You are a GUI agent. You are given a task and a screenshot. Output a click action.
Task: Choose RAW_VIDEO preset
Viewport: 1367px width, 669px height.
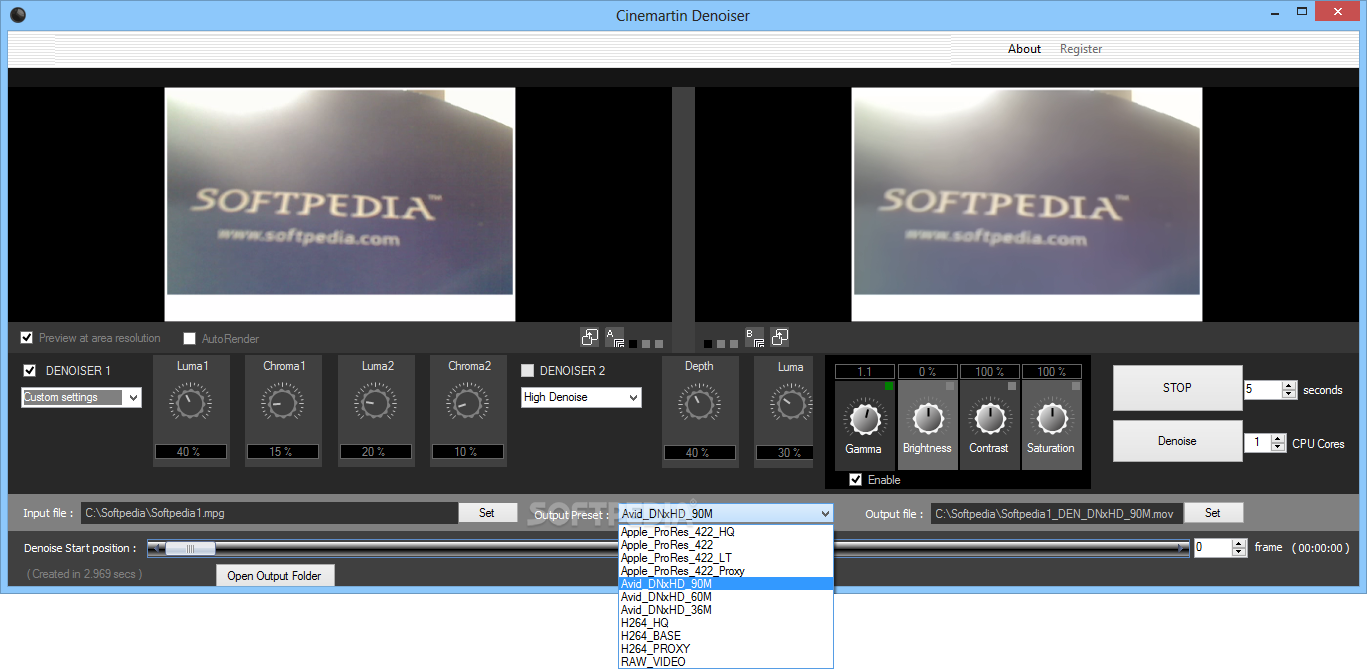[x=725, y=662]
